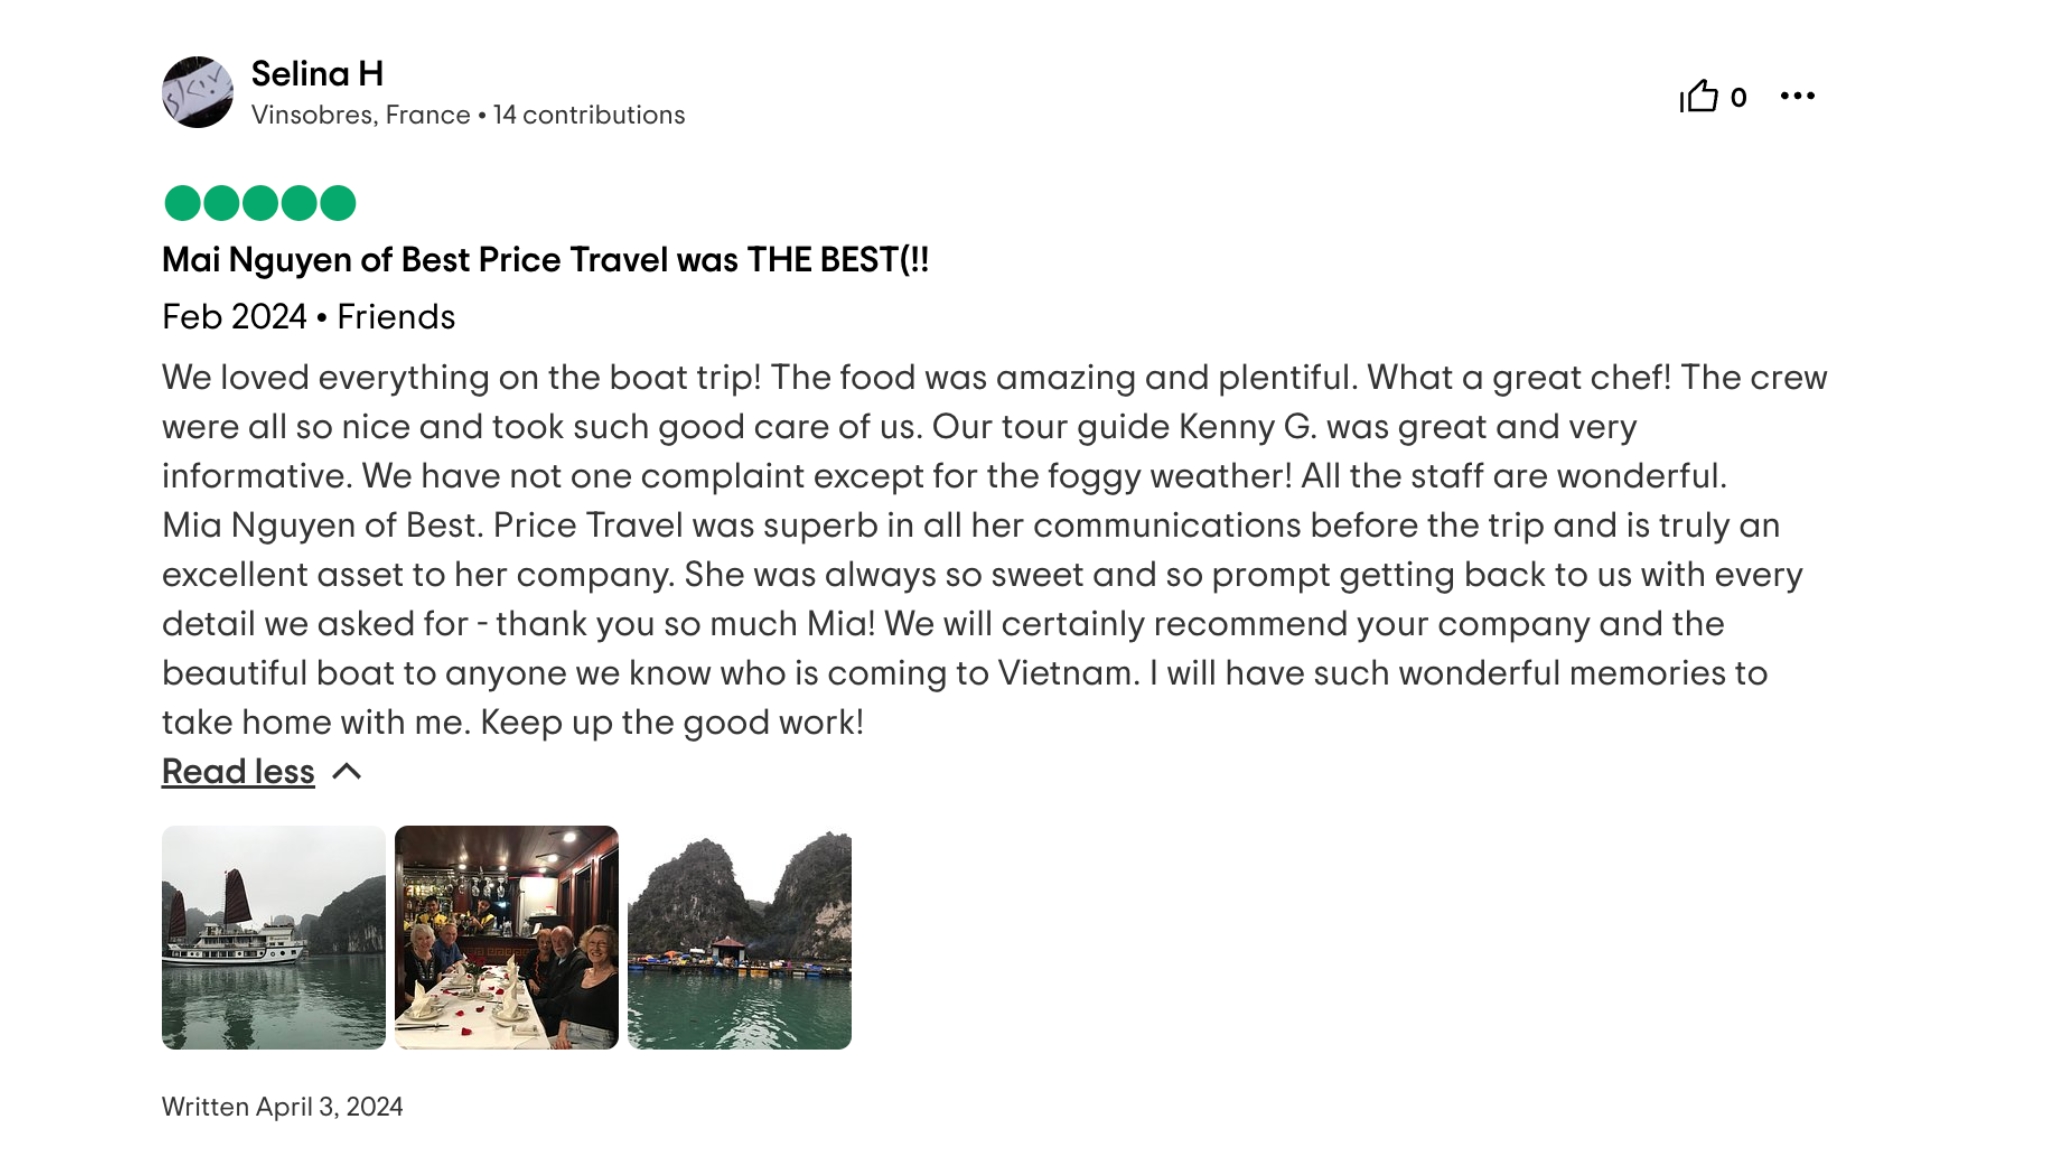Click the 14 contributions text

[587, 114]
